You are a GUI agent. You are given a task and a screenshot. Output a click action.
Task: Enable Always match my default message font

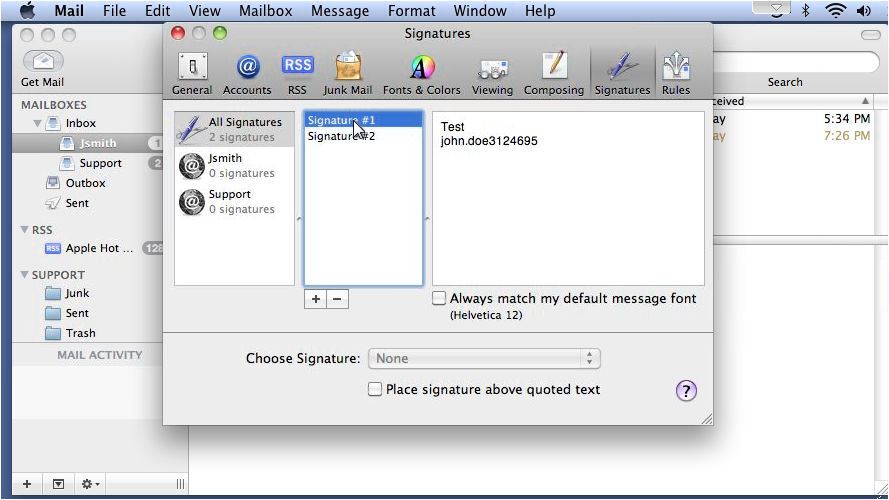[439, 298]
